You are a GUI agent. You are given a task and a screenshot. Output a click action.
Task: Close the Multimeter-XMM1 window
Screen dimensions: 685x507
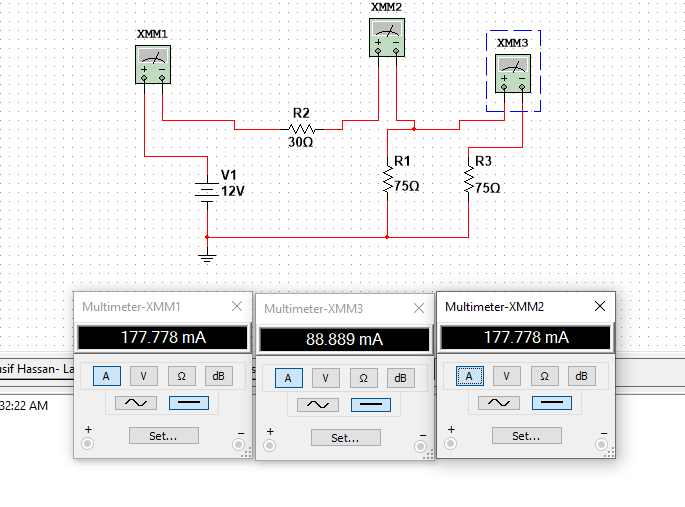(x=237, y=307)
